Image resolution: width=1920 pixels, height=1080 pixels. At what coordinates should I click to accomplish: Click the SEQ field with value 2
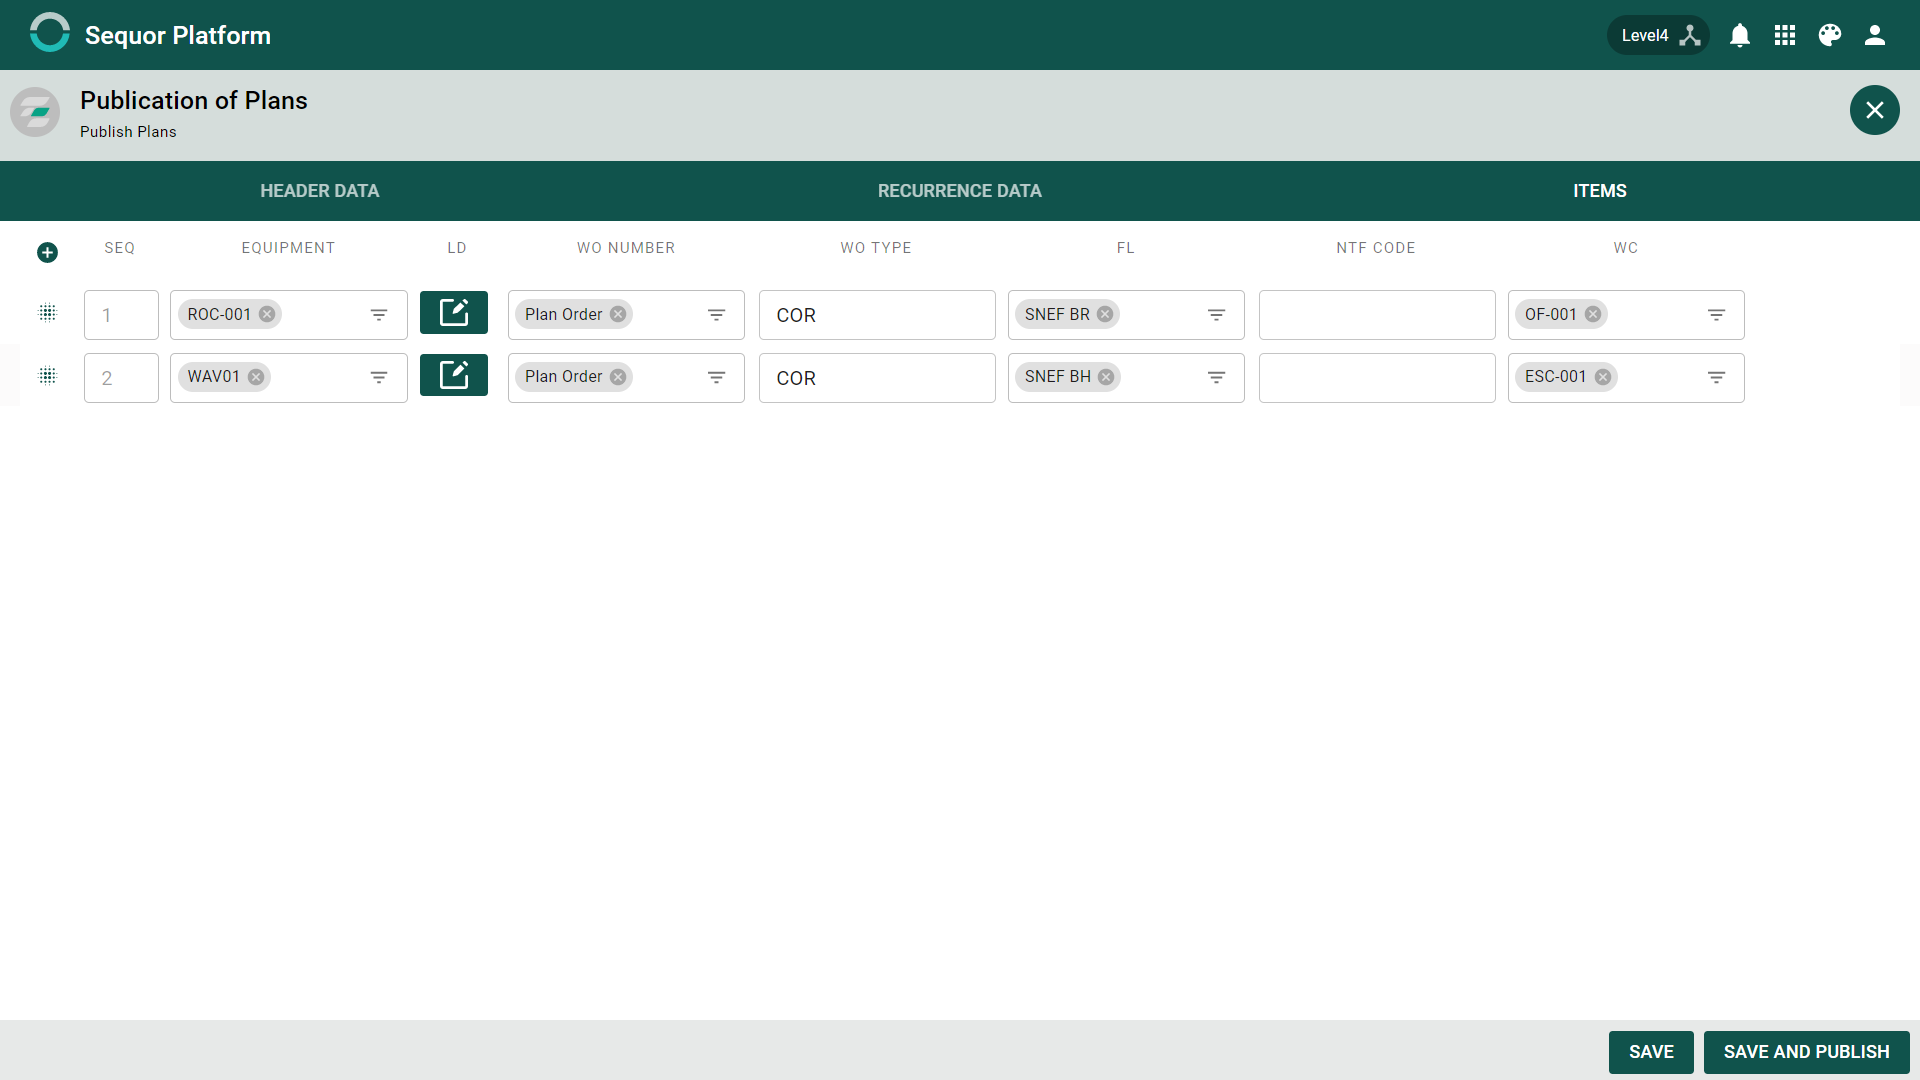(x=121, y=378)
